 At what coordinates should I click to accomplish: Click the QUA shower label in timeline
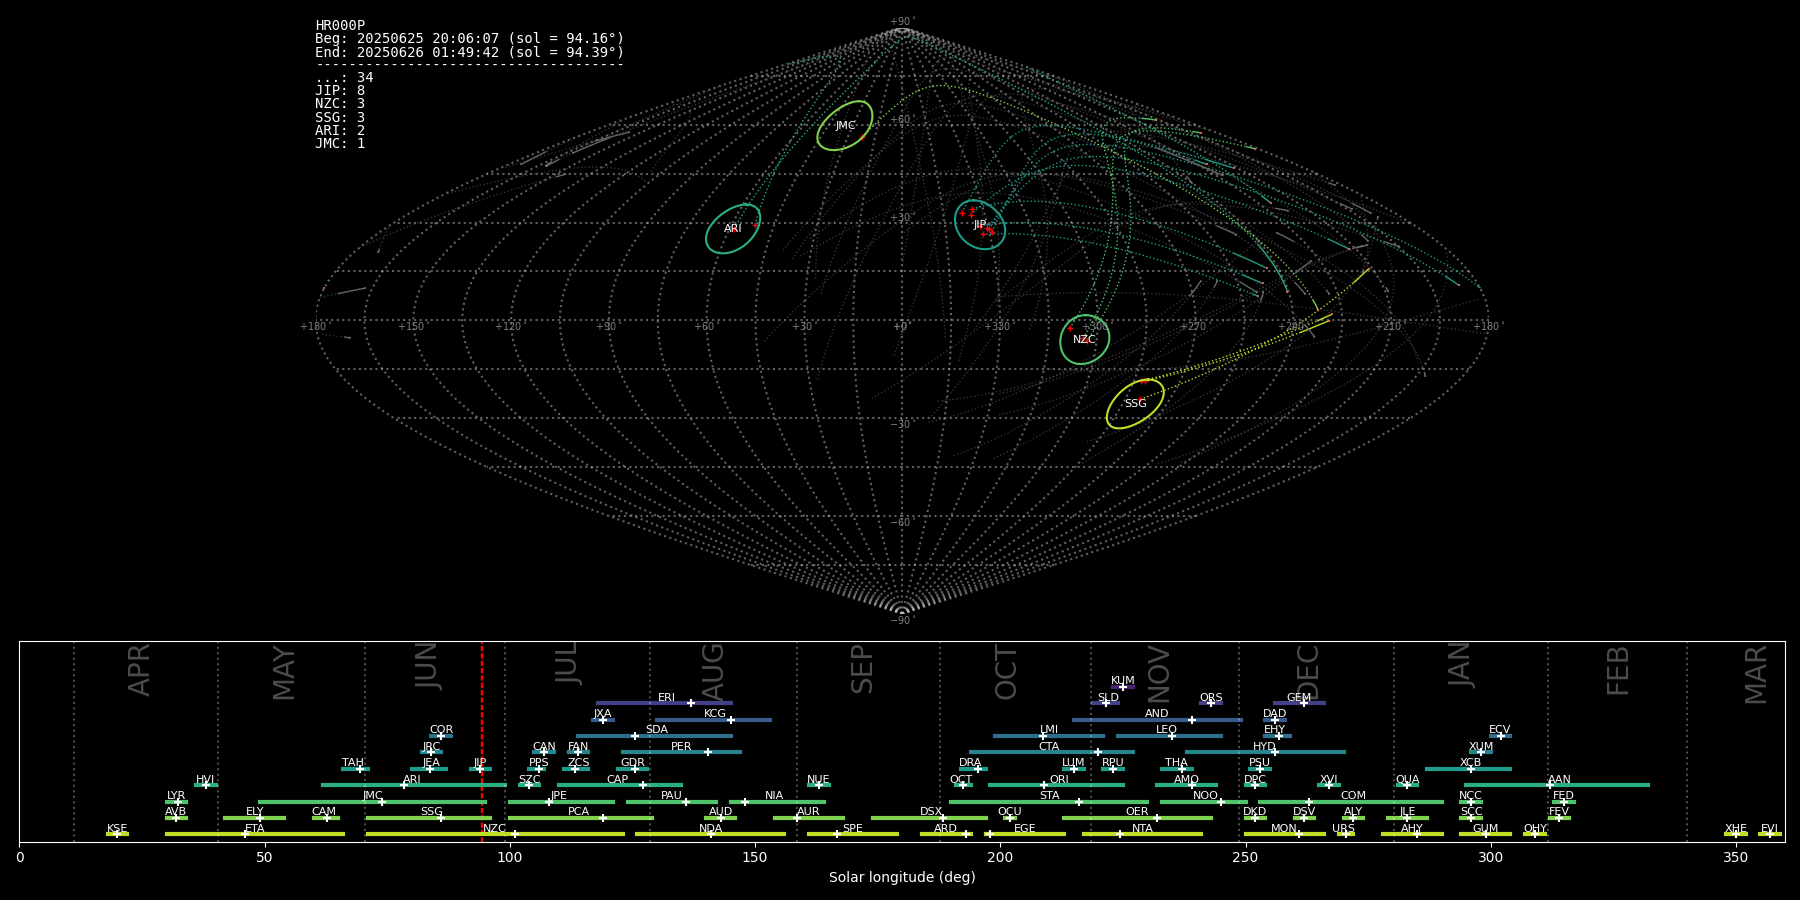[1407, 780]
